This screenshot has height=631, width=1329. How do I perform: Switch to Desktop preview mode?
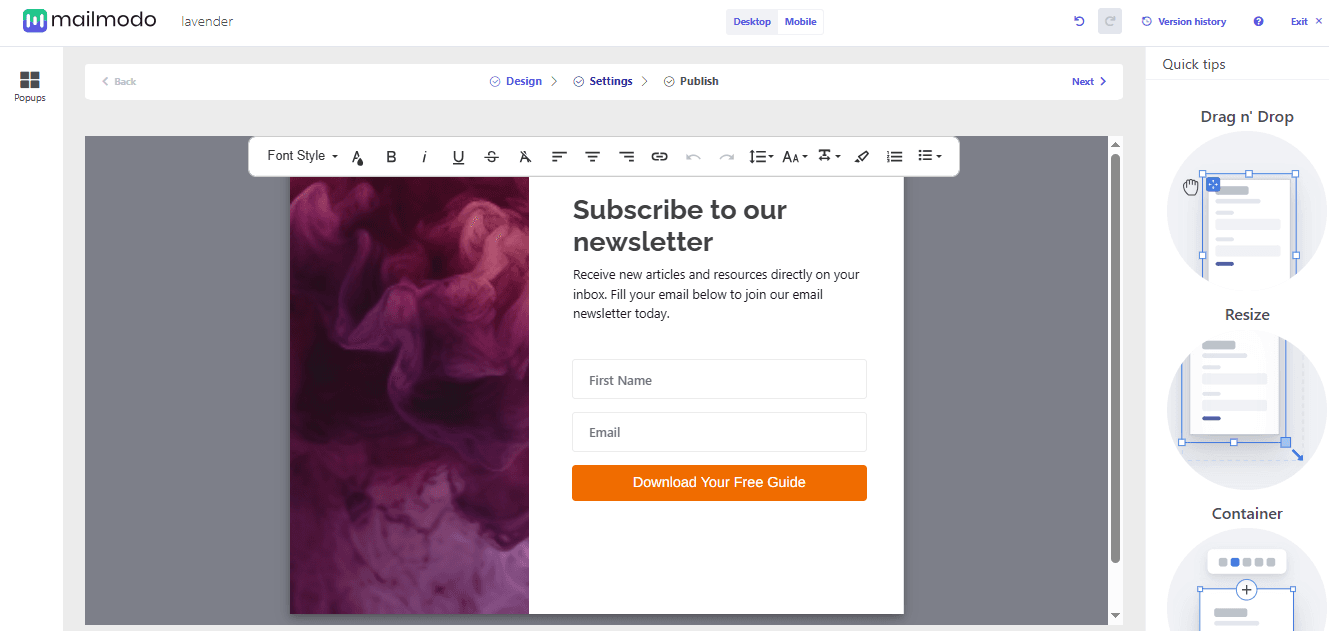[751, 21]
